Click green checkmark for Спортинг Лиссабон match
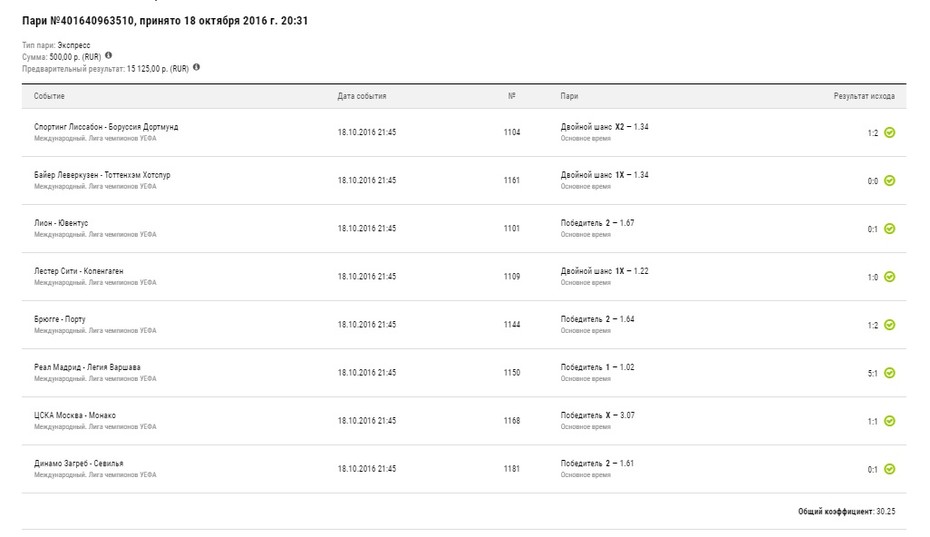 889,132
